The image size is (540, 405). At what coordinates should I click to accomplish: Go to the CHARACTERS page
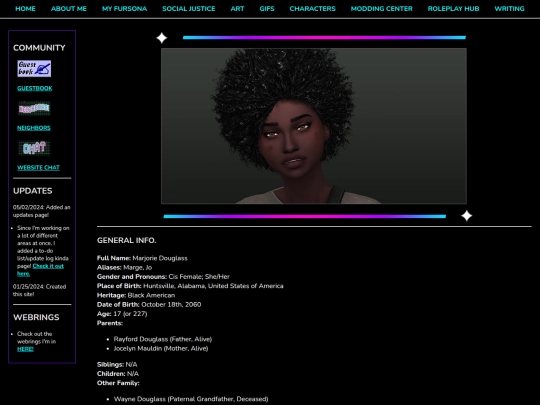(x=312, y=9)
